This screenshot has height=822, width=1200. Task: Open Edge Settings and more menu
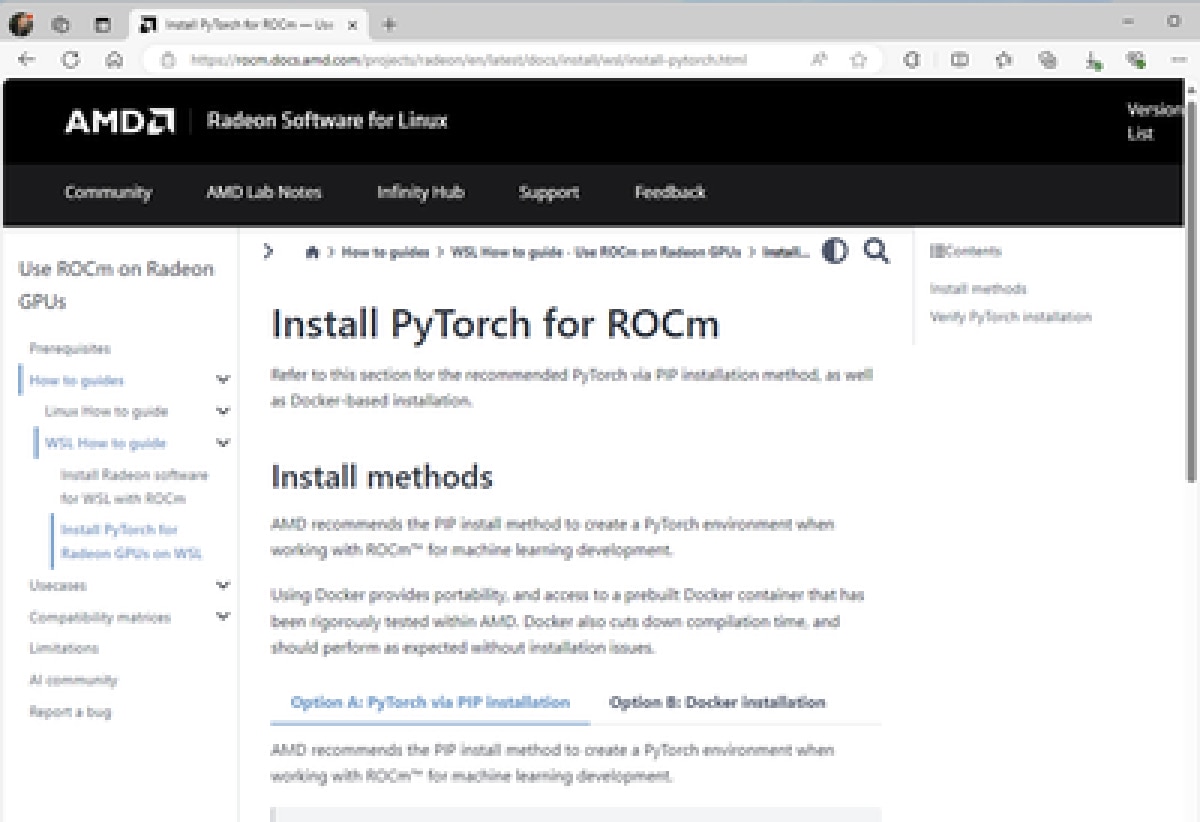click(1179, 60)
